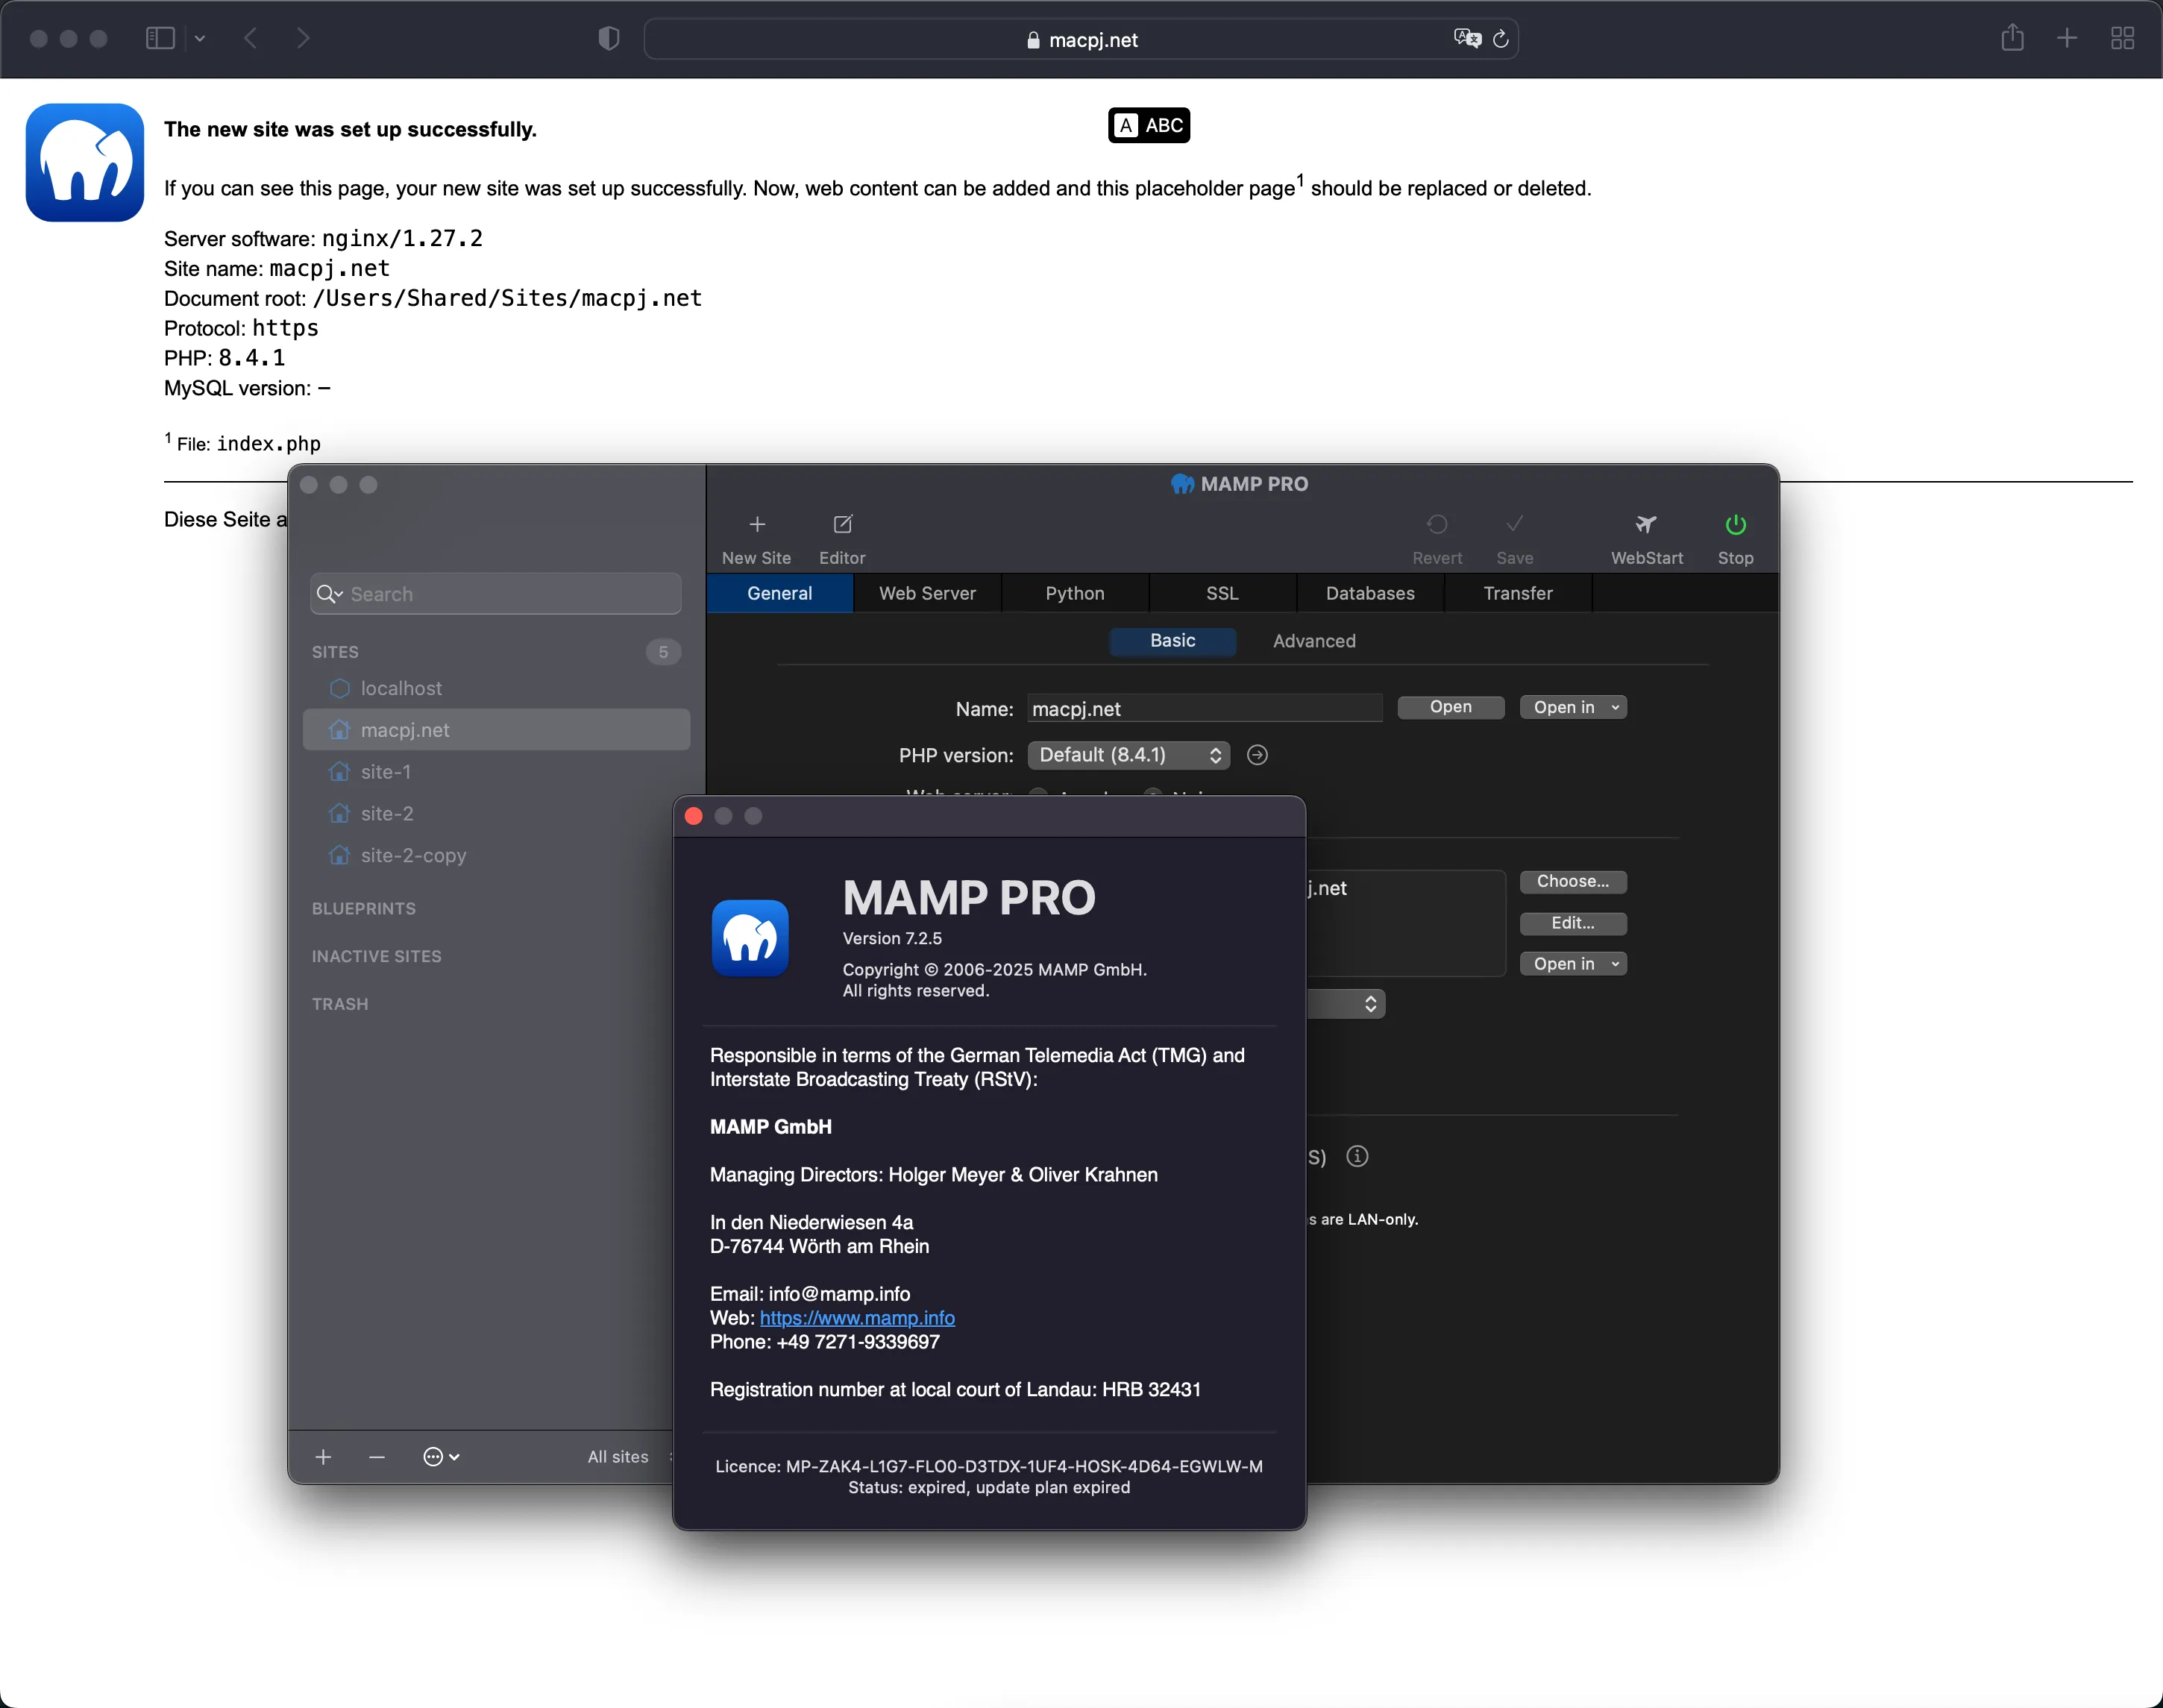Expand the TRASH section
This screenshot has height=1708, width=2163.
(x=340, y=1004)
